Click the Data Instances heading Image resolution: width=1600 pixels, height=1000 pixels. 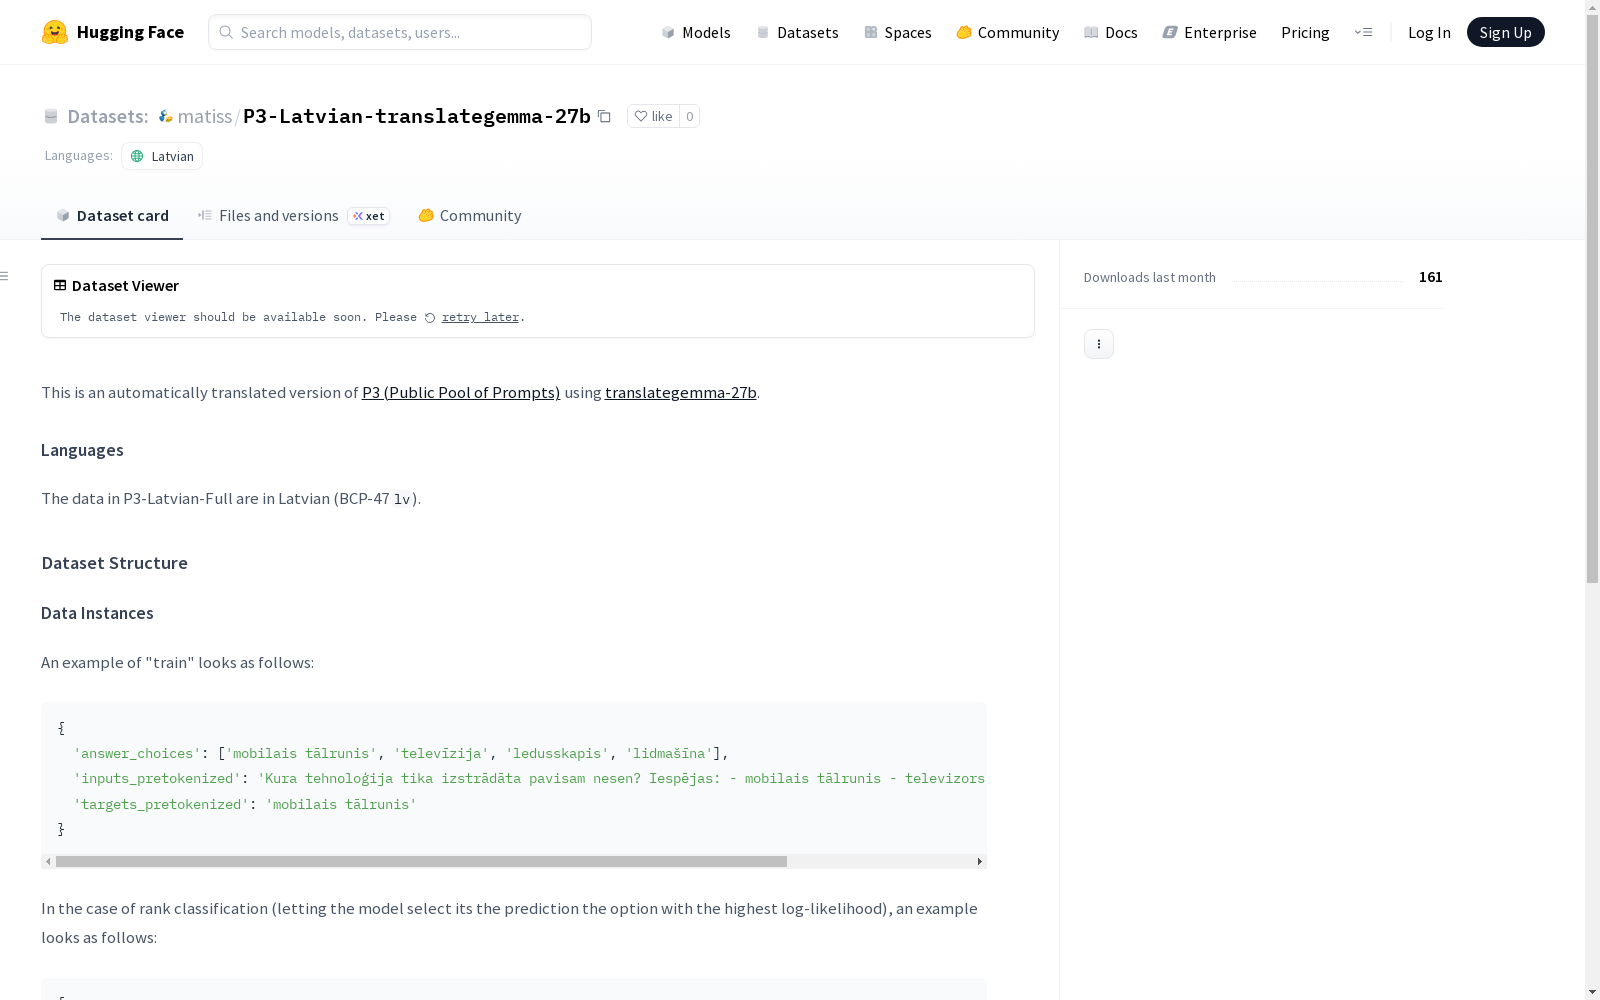[x=97, y=613]
